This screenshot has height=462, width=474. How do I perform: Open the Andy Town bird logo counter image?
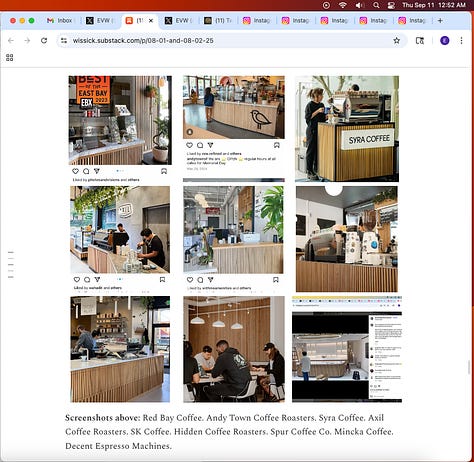pyautogui.click(x=234, y=107)
